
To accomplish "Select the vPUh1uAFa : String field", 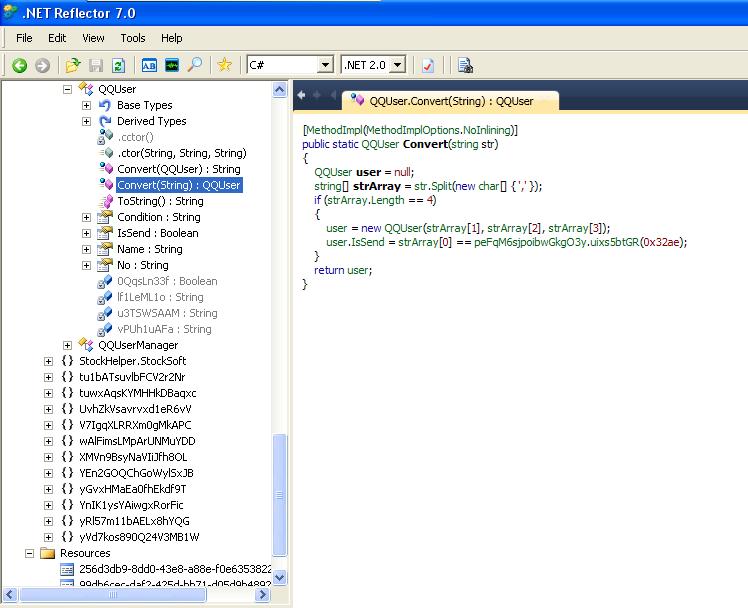I will pos(164,329).
